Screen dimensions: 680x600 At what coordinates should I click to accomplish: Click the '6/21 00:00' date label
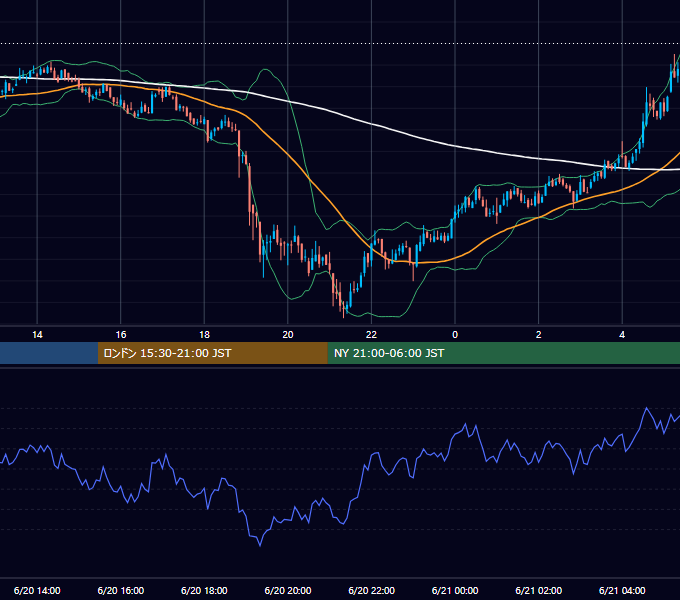(x=455, y=590)
